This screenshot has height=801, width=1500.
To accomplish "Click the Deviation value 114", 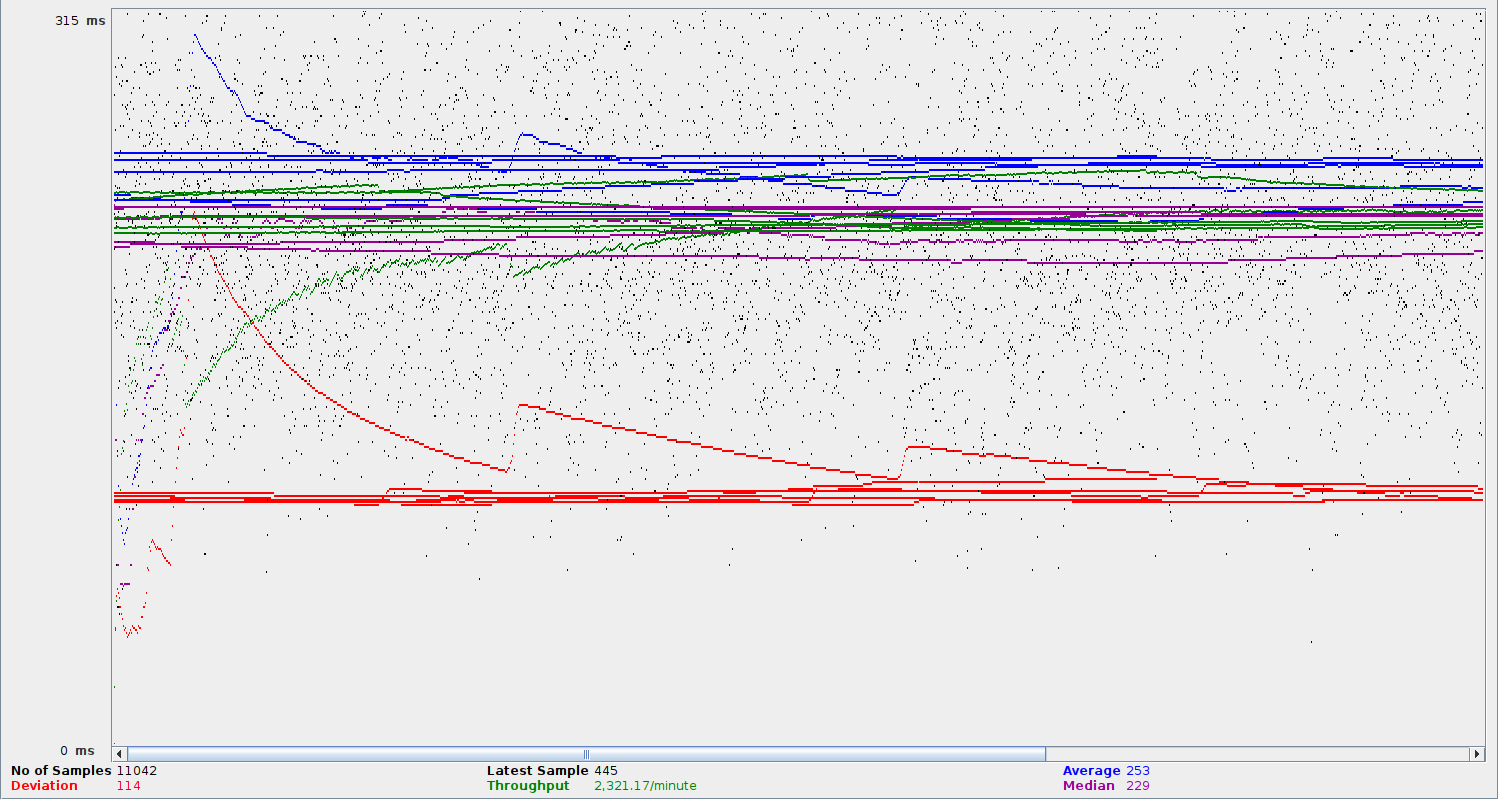I will [x=128, y=786].
